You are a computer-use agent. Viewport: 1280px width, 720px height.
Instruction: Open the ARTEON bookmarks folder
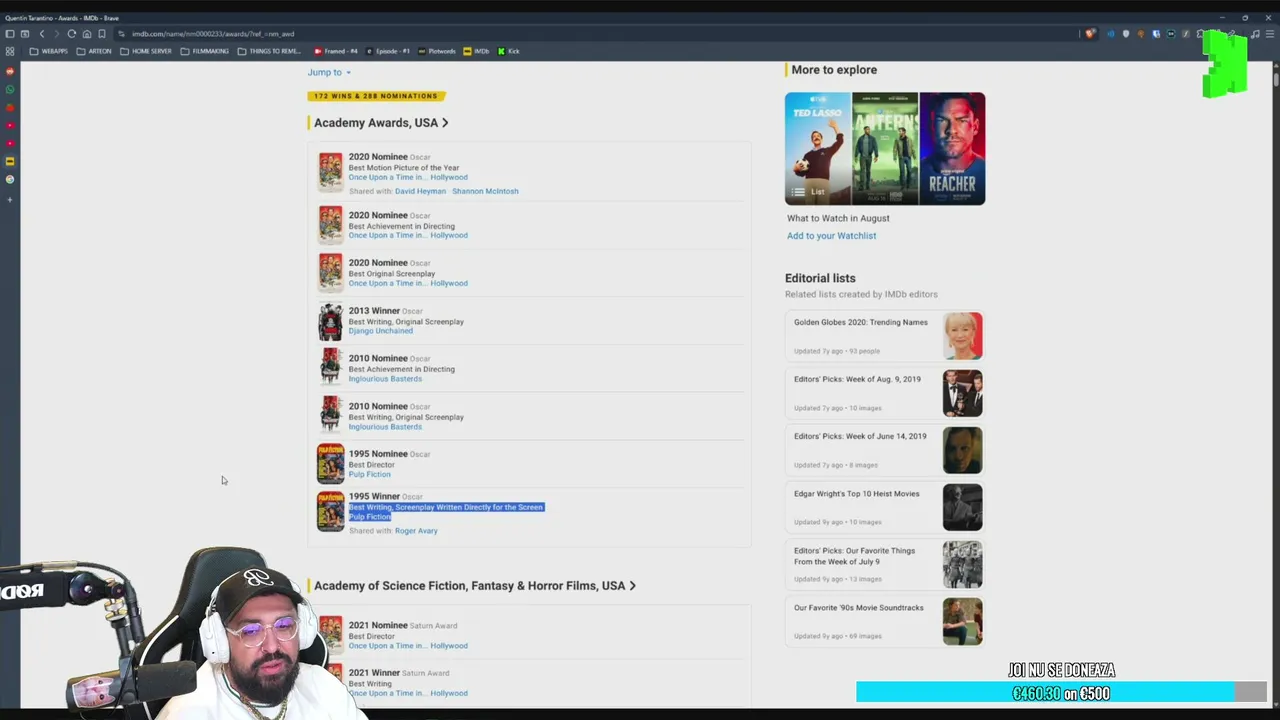point(94,51)
